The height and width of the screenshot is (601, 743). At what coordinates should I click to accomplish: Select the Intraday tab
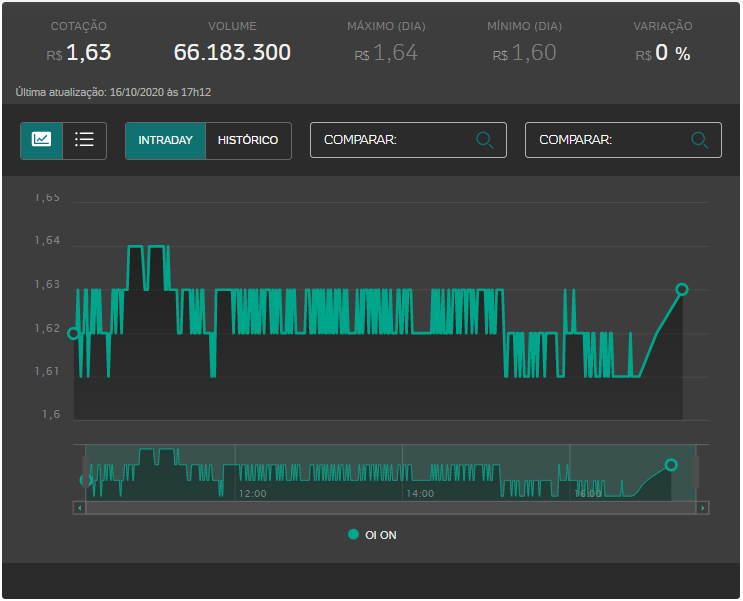pos(165,140)
